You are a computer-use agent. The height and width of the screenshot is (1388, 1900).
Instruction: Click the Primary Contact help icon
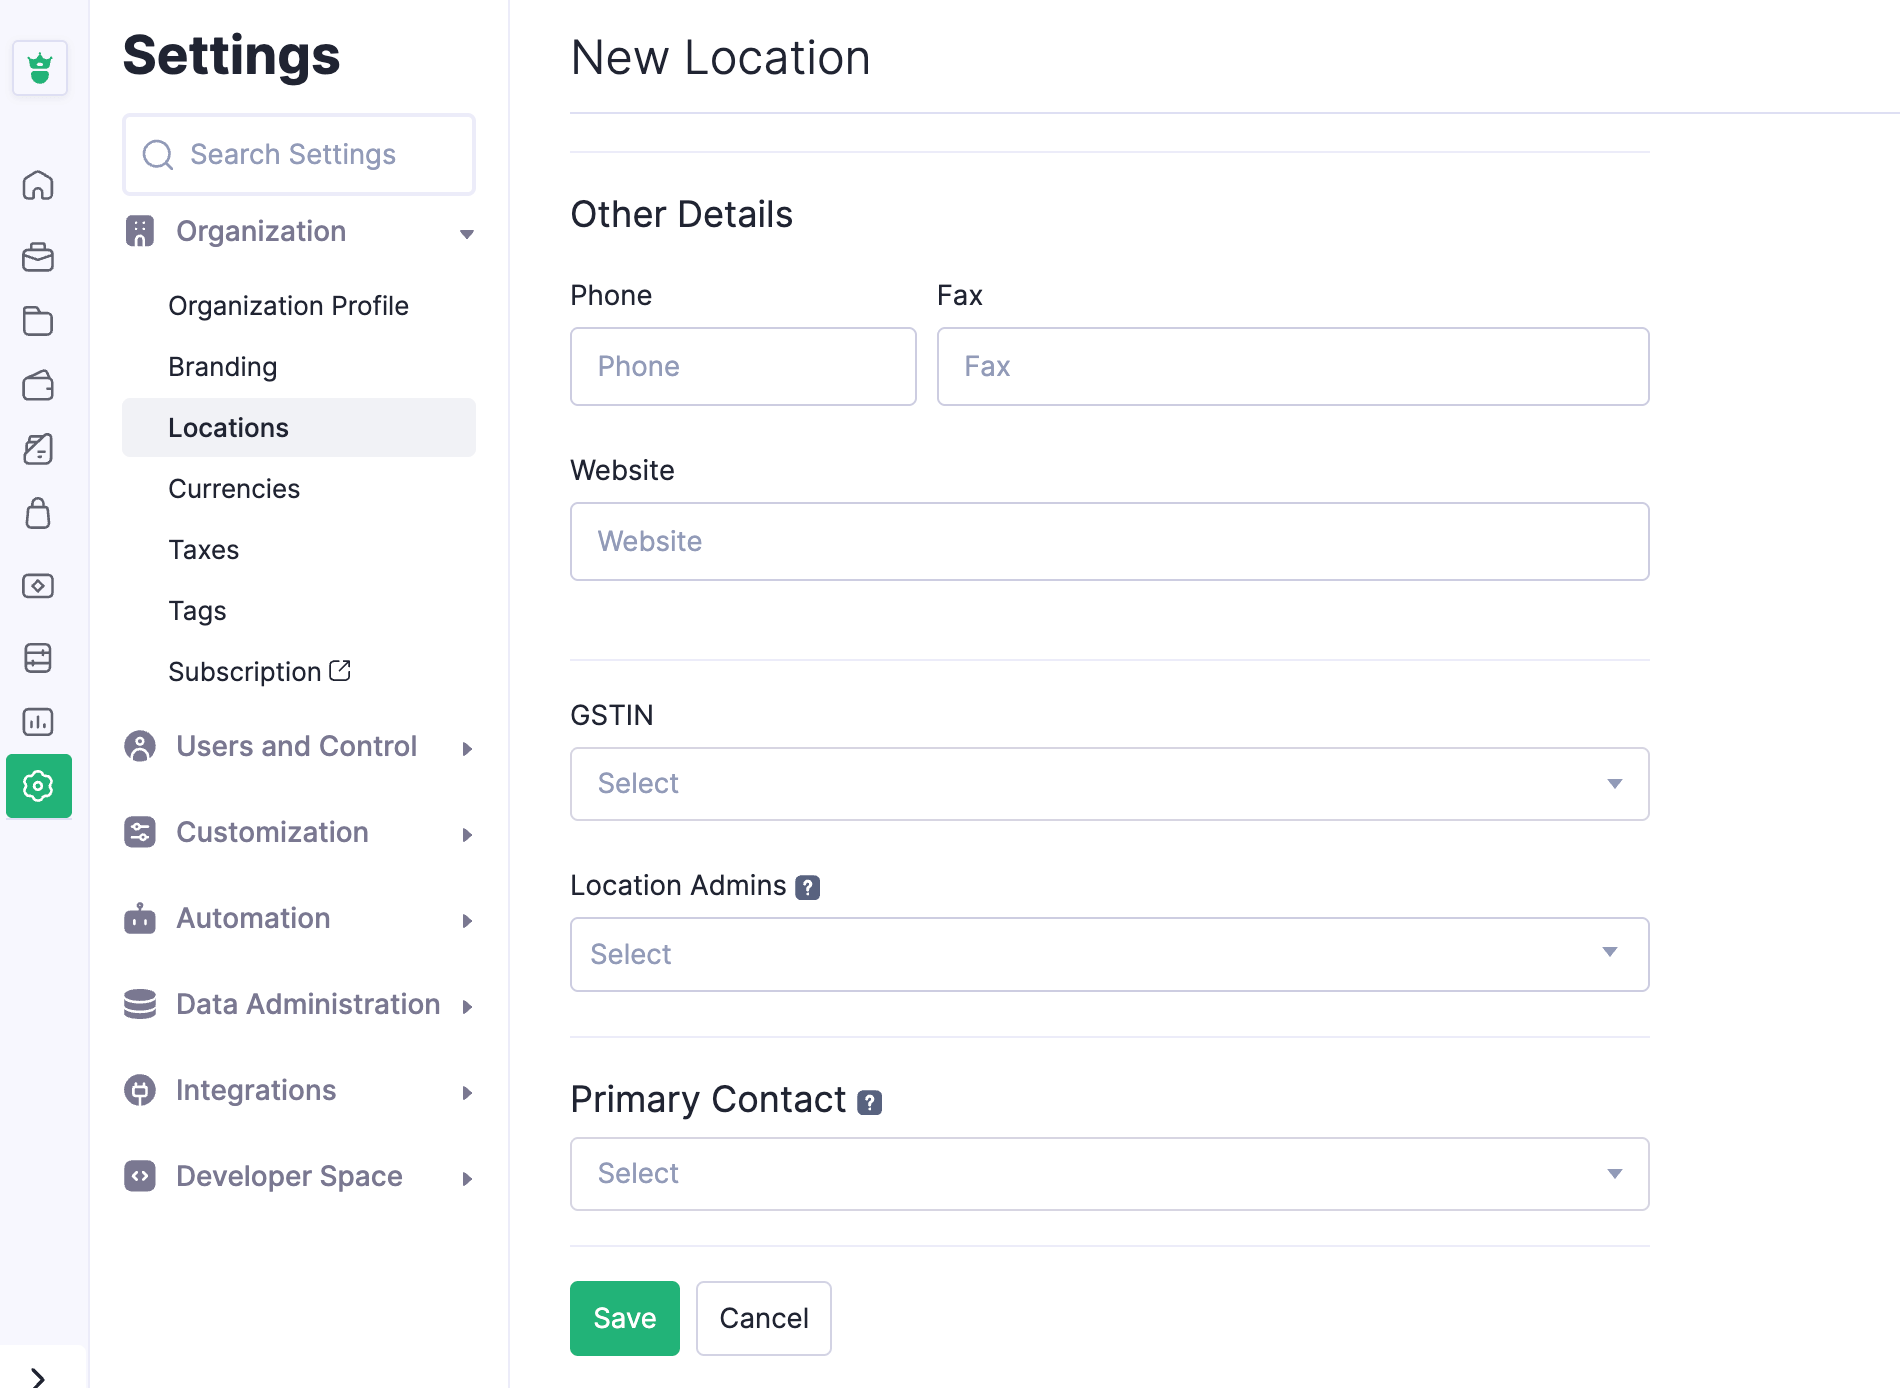(870, 1102)
